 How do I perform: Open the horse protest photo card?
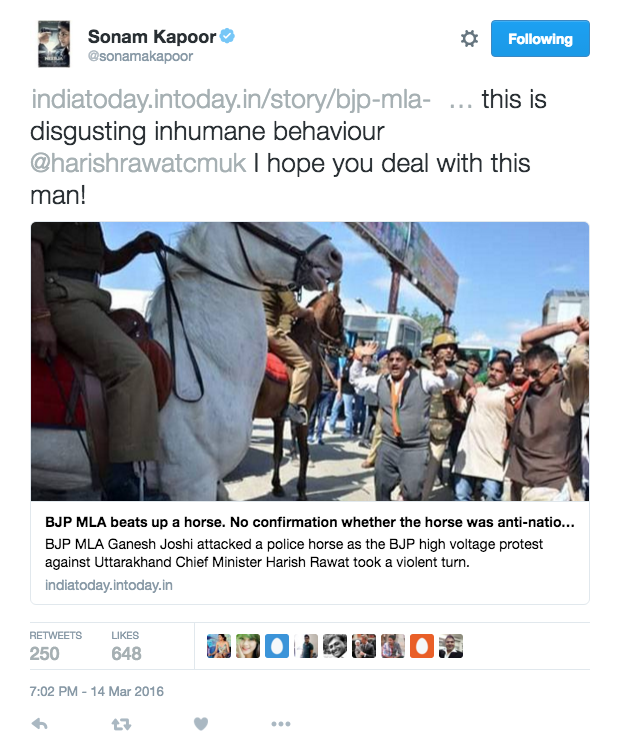click(310, 361)
